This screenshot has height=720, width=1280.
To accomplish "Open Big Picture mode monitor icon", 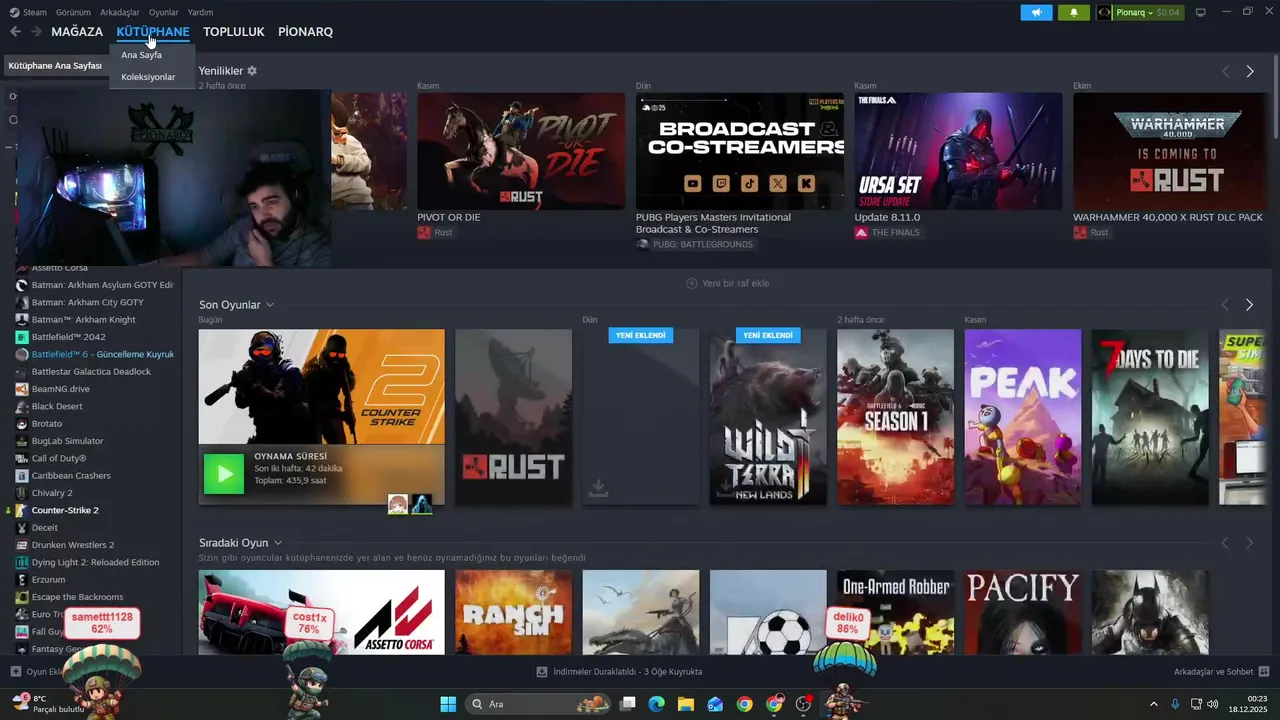I will point(1201,12).
